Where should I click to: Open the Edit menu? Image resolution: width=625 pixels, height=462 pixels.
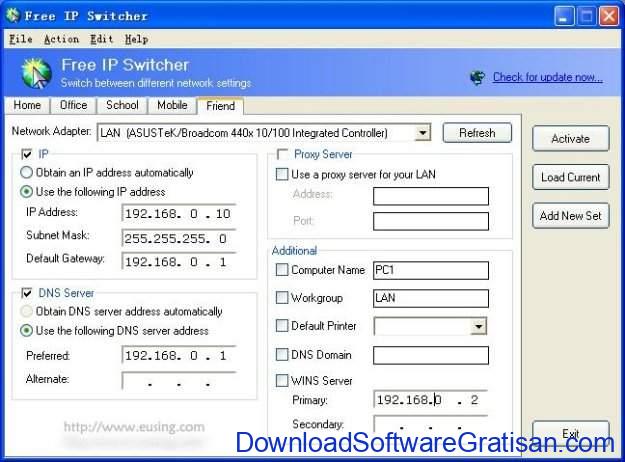click(102, 39)
